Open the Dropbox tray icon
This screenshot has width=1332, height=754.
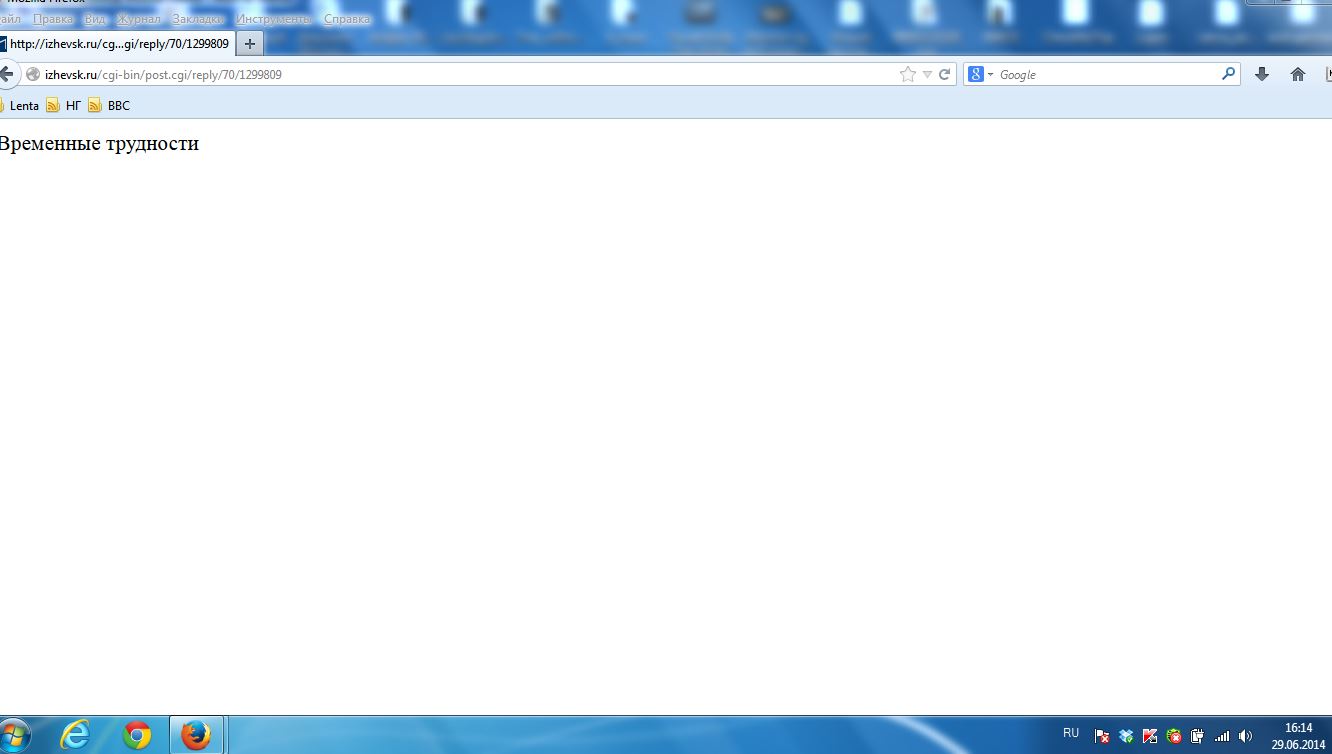click(1126, 736)
